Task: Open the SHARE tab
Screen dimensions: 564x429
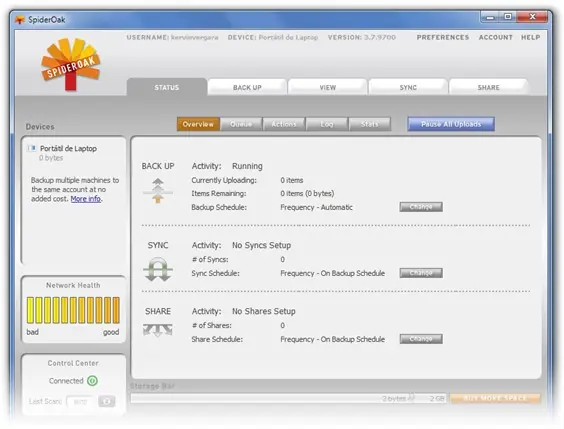Action: tap(488, 87)
